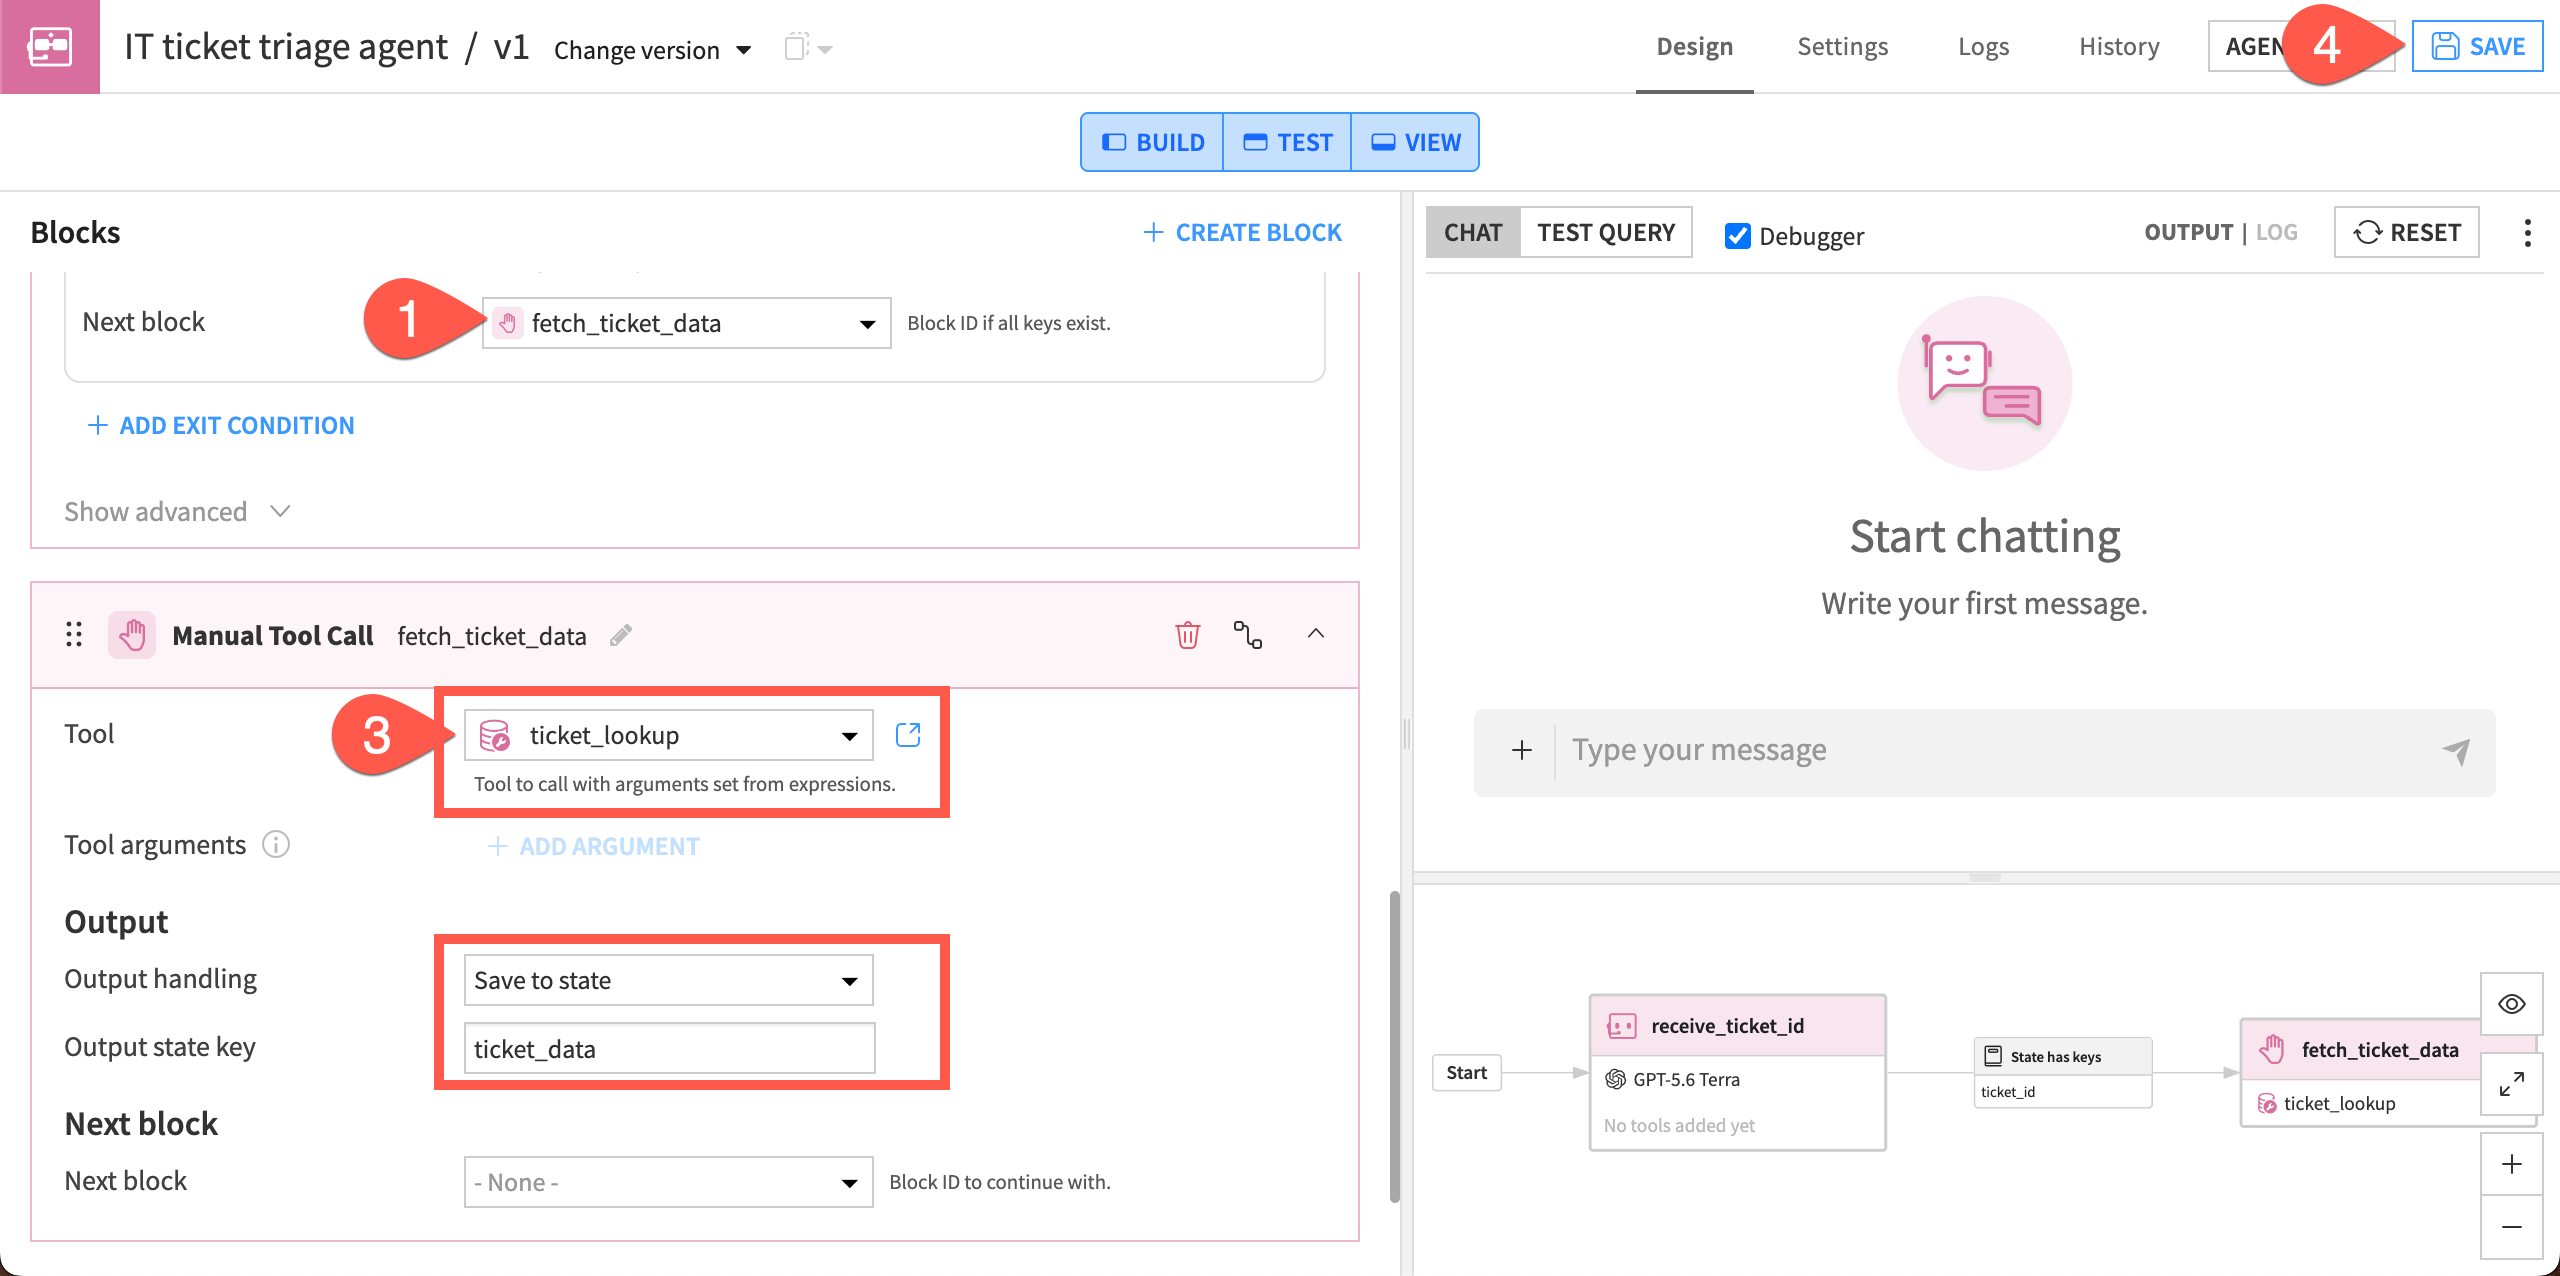Click ADD EXIT CONDITION
The image size is (2560, 1276).
pos(221,425)
